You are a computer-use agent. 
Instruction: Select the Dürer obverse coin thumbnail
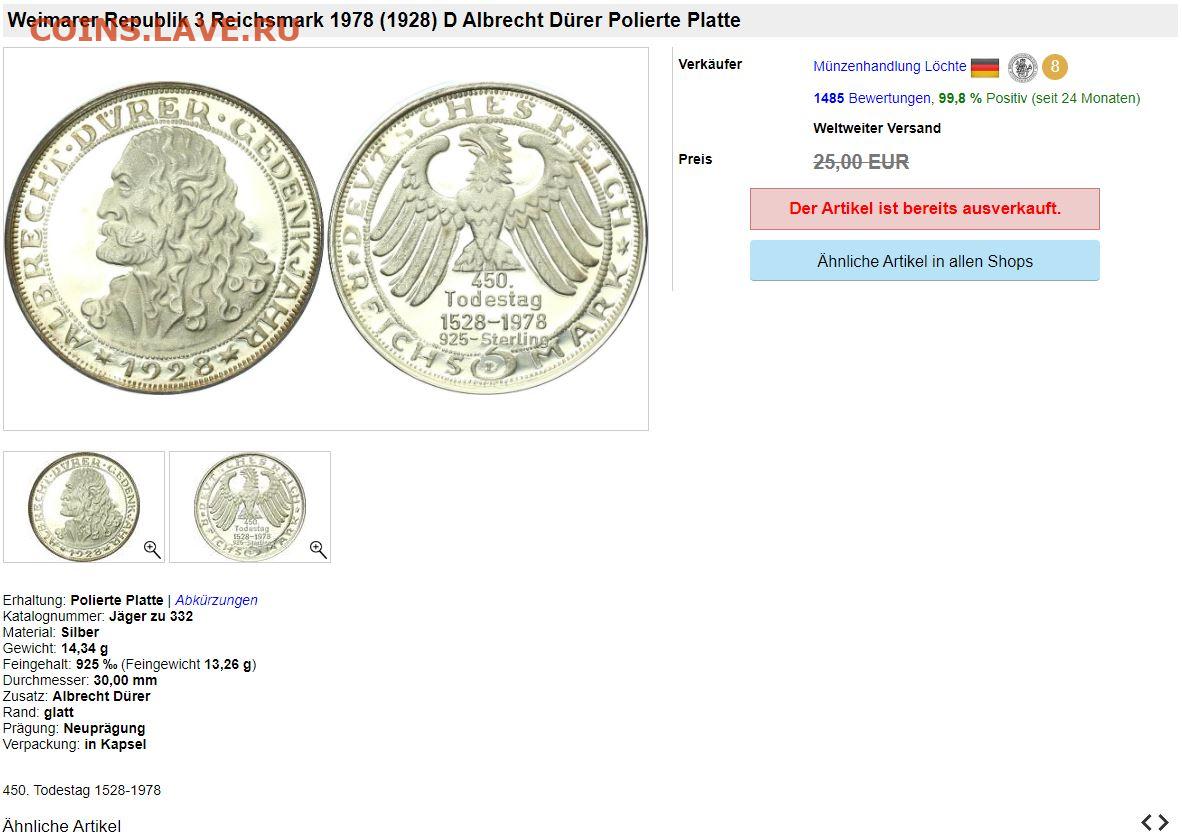(84, 506)
